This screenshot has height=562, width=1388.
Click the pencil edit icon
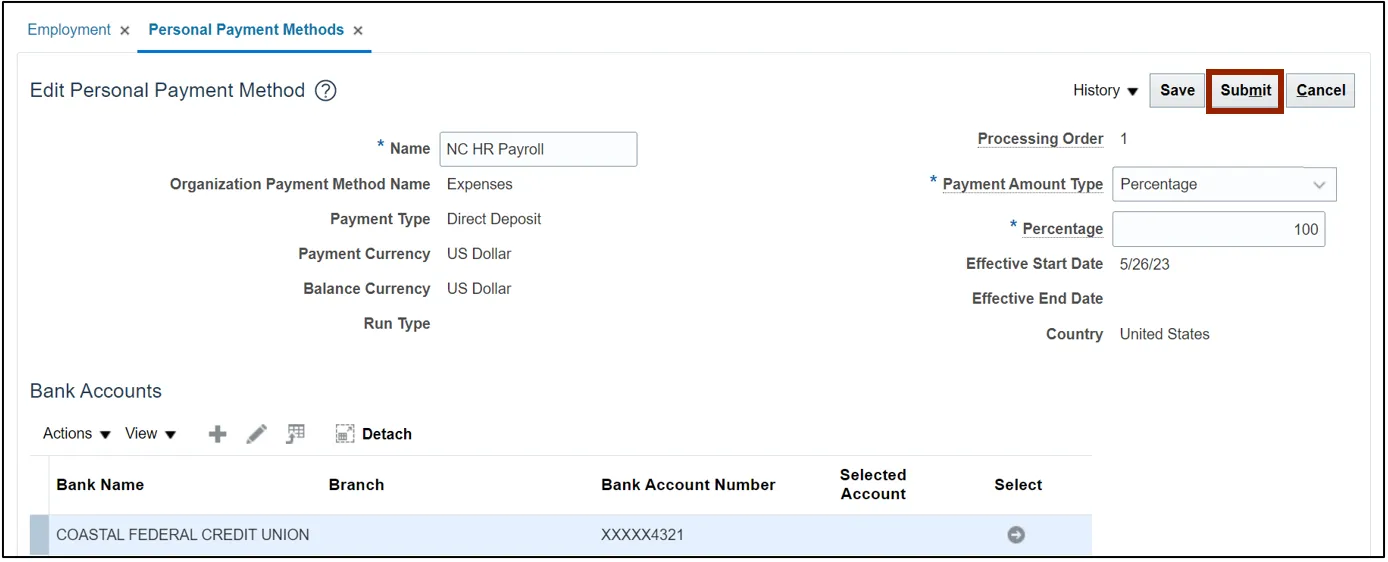click(257, 434)
